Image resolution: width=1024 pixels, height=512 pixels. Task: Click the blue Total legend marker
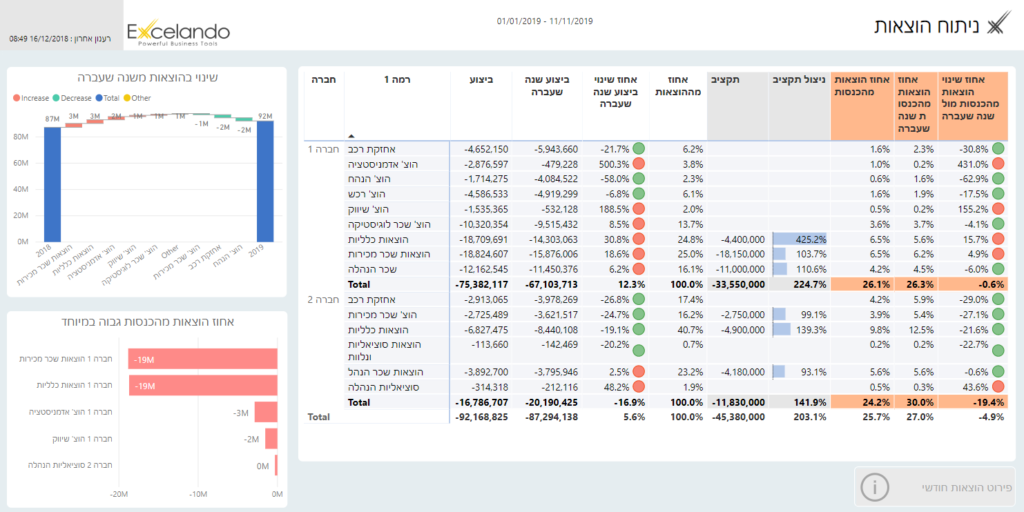100,98
